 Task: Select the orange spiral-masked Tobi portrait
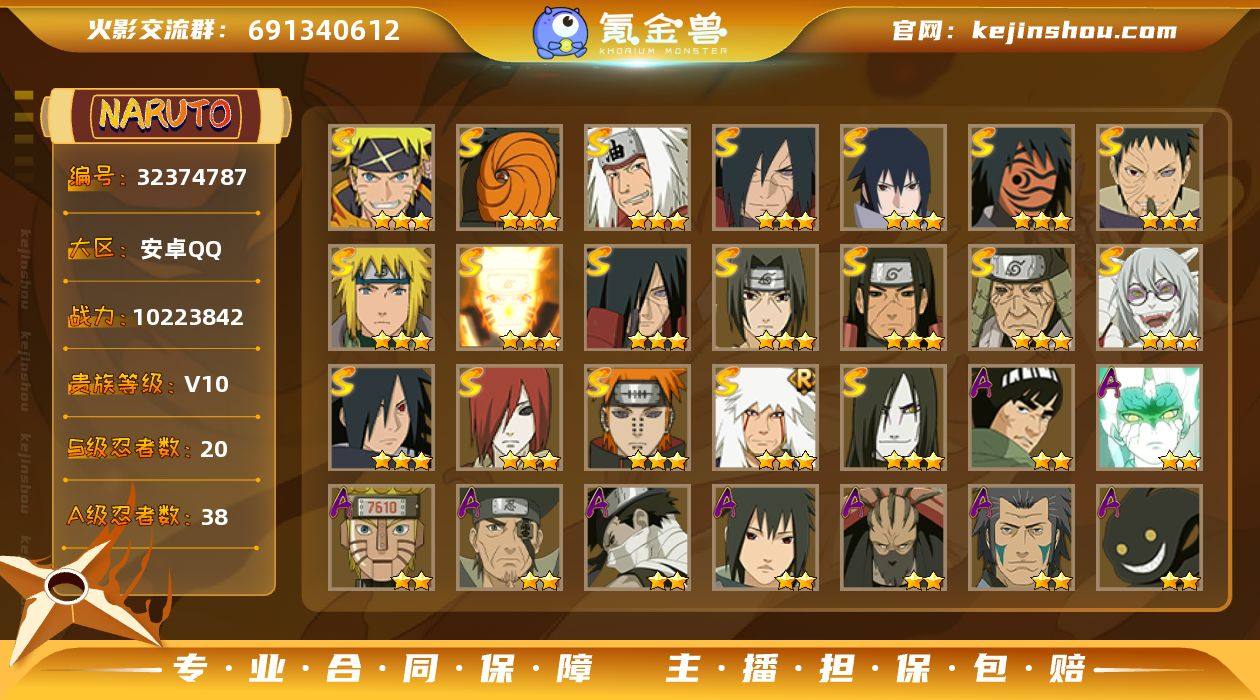[x=509, y=178]
